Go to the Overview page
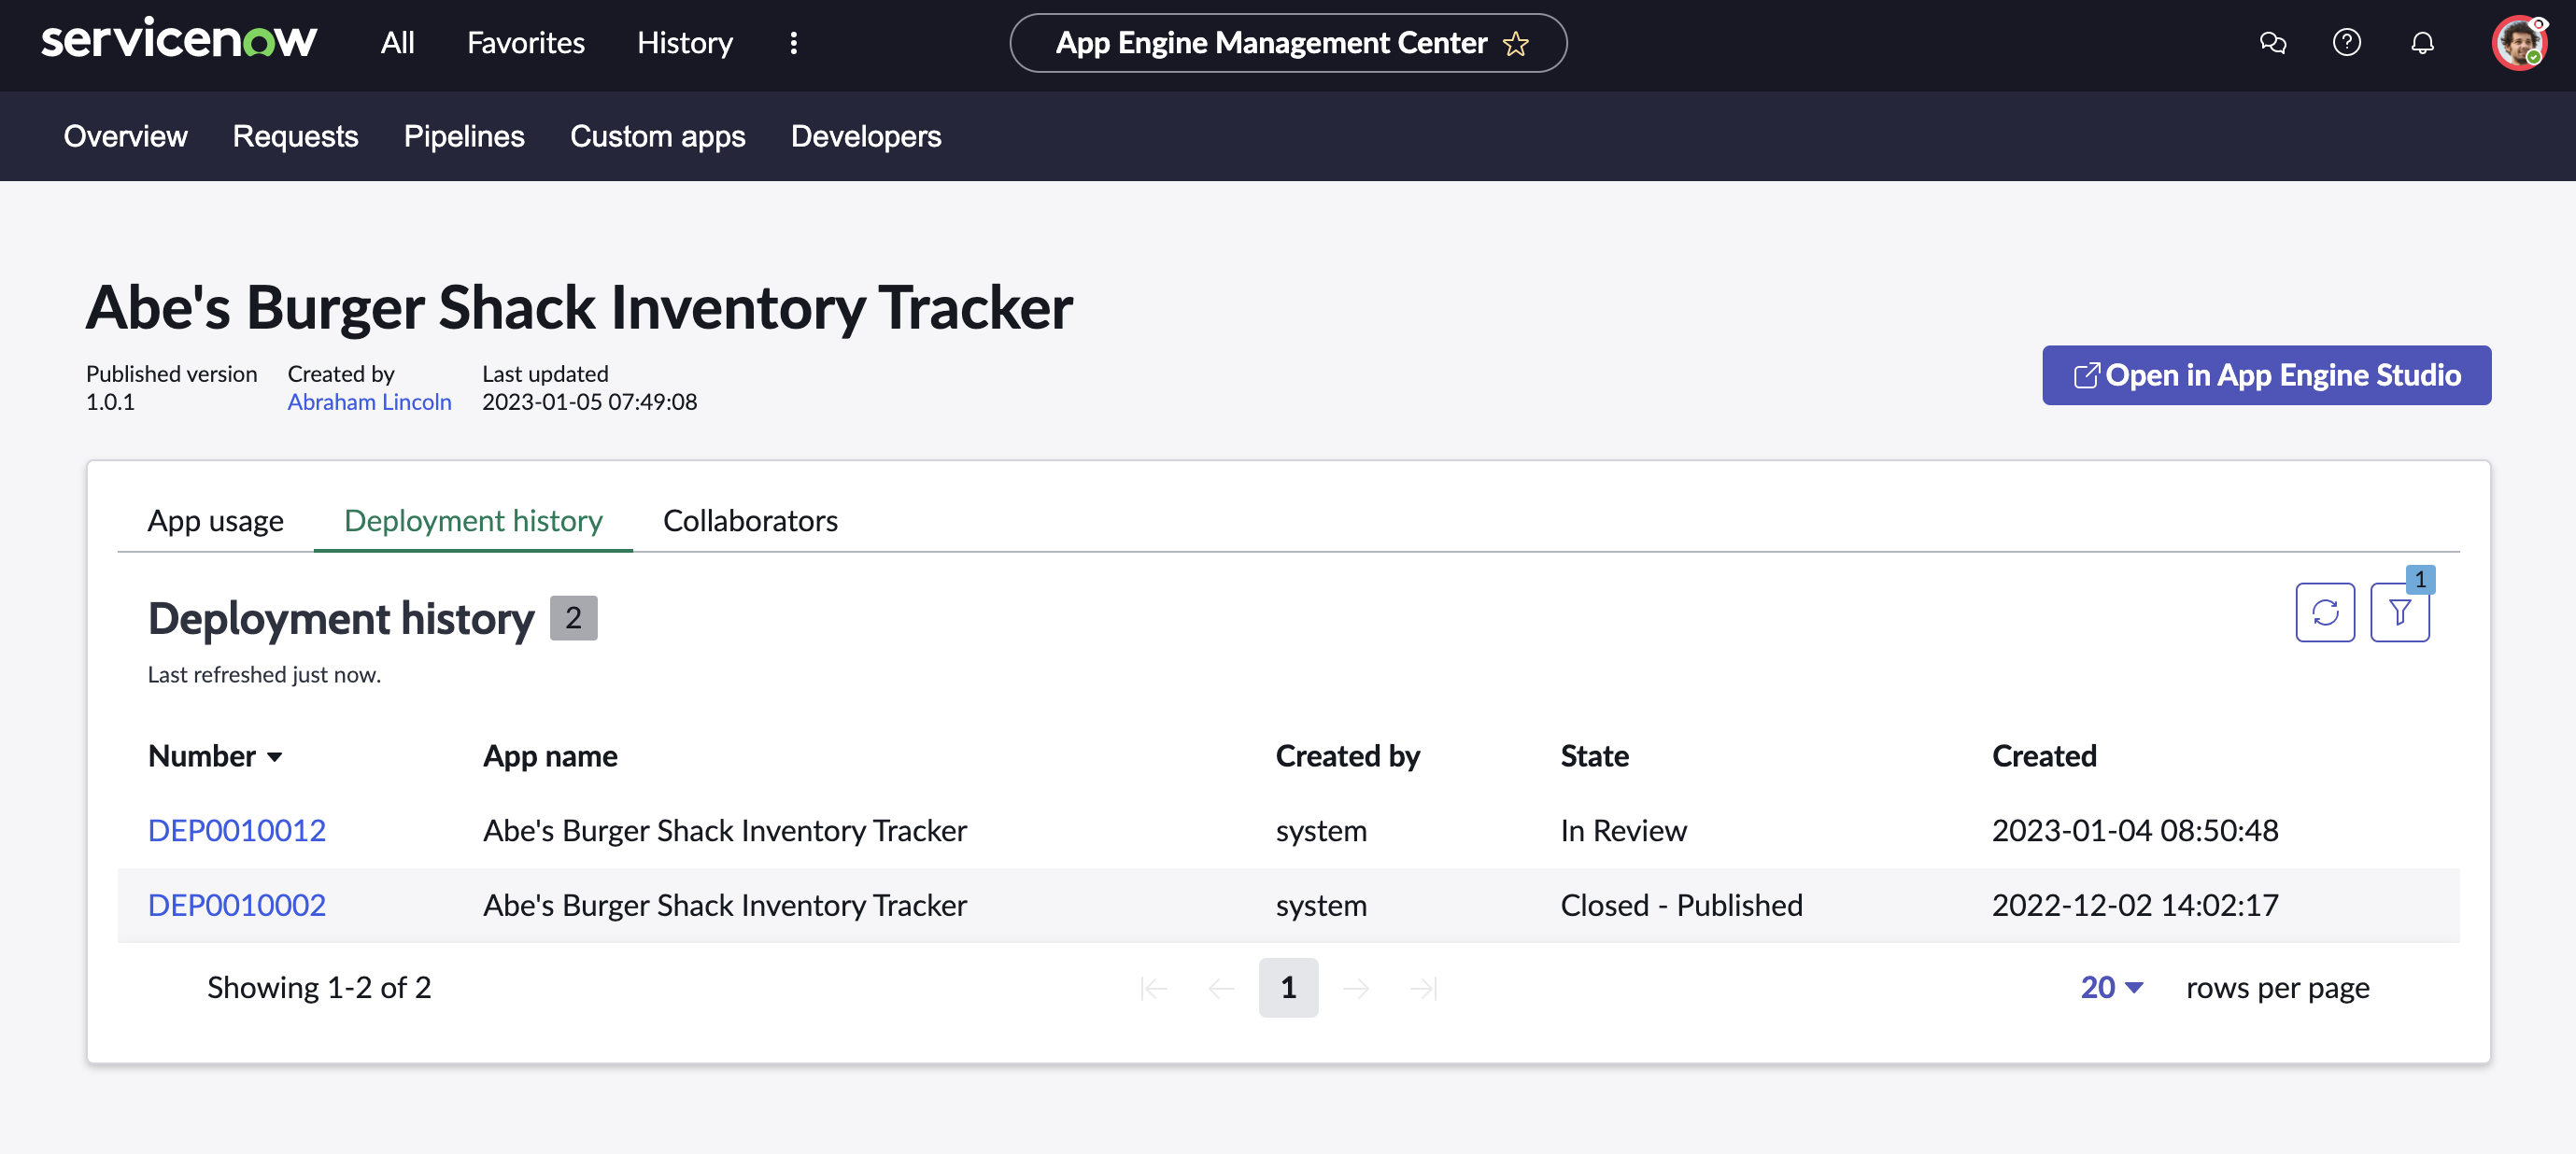The height and width of the screenshot is (1154, 2576). [x=125, y=136]
